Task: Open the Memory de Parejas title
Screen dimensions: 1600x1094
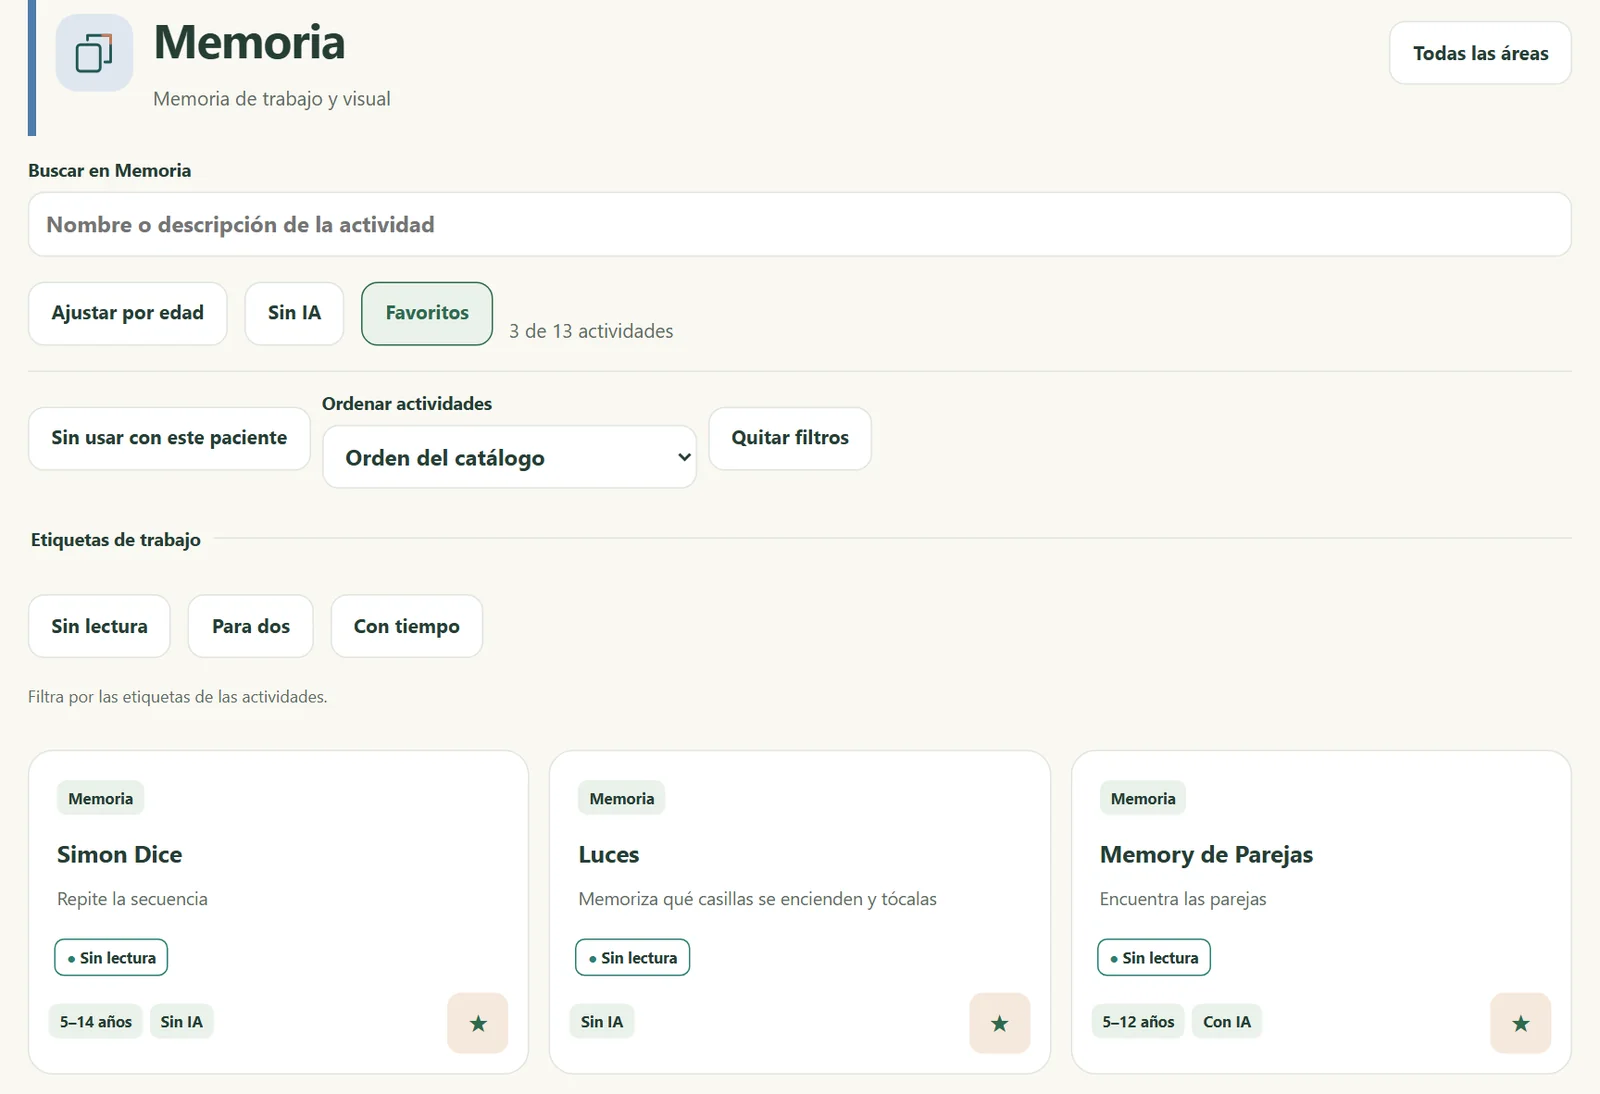Action: click(x=1206, y=855)
